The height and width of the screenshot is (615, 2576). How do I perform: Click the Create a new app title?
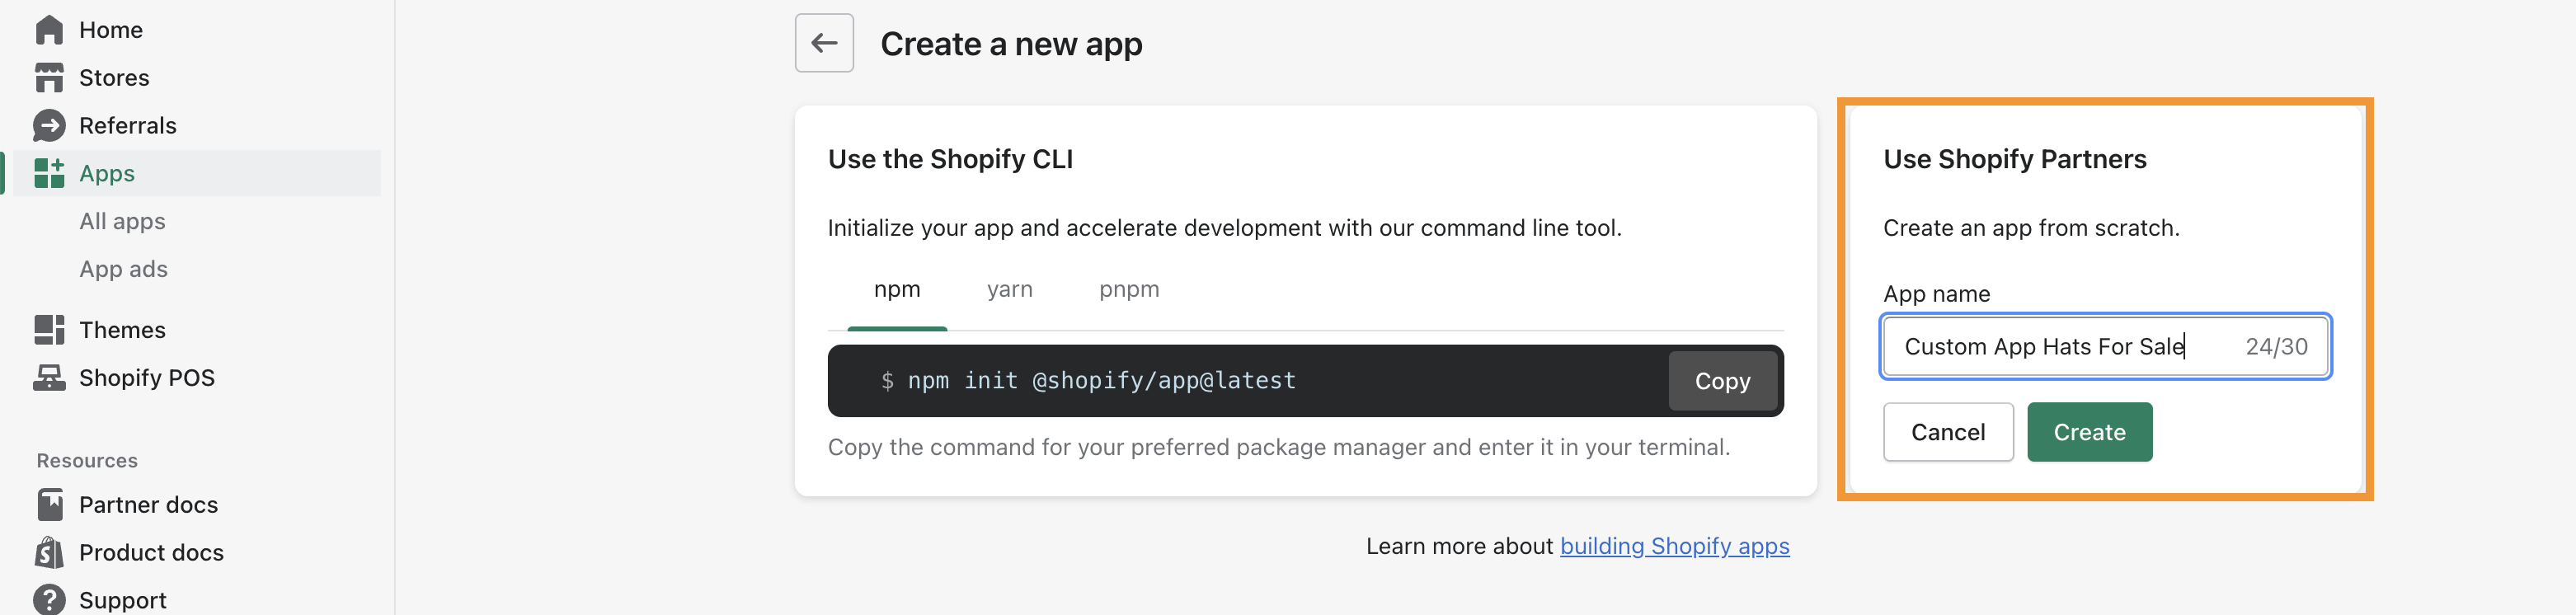1011,44
